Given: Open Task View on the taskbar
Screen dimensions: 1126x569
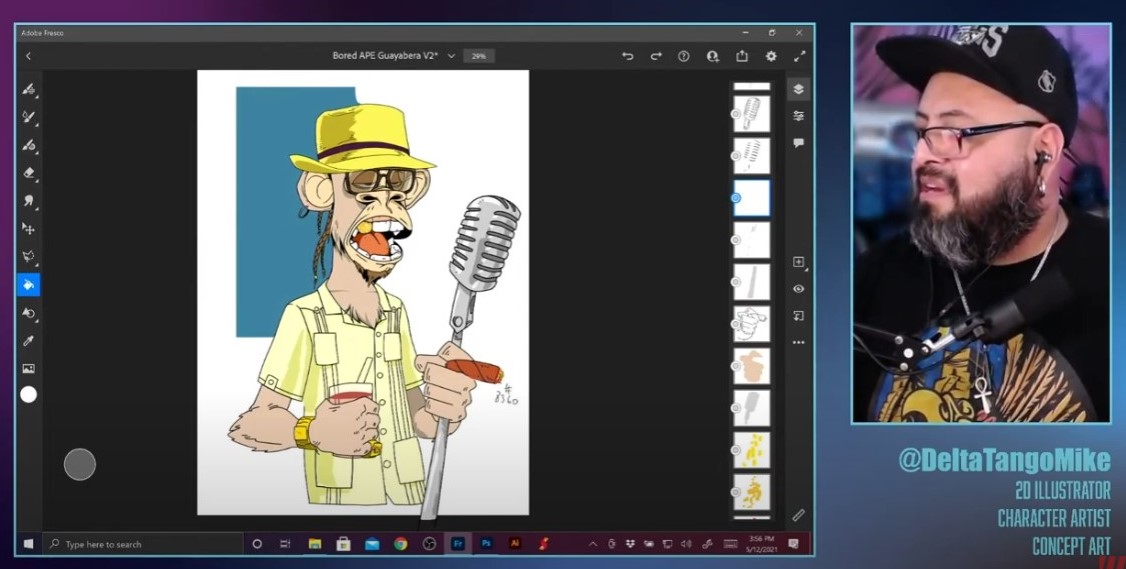Looking at the screenshot, I should tap(285, 544).
